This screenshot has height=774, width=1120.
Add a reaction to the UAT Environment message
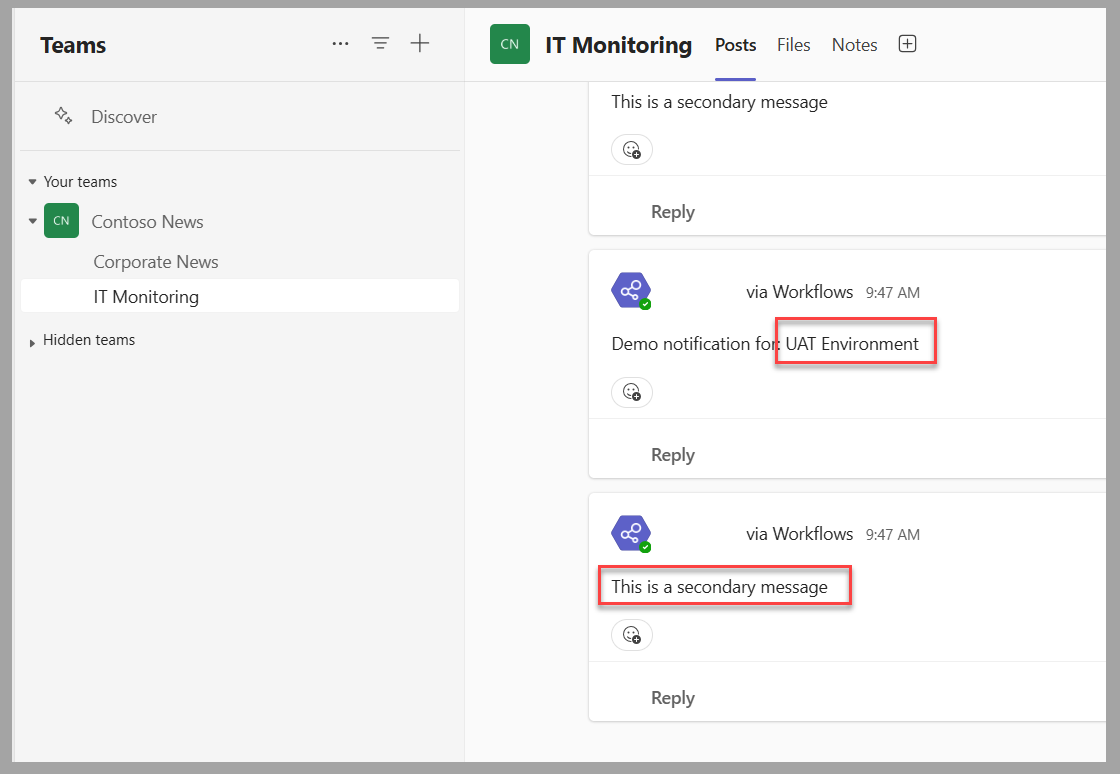coord(631,392)
